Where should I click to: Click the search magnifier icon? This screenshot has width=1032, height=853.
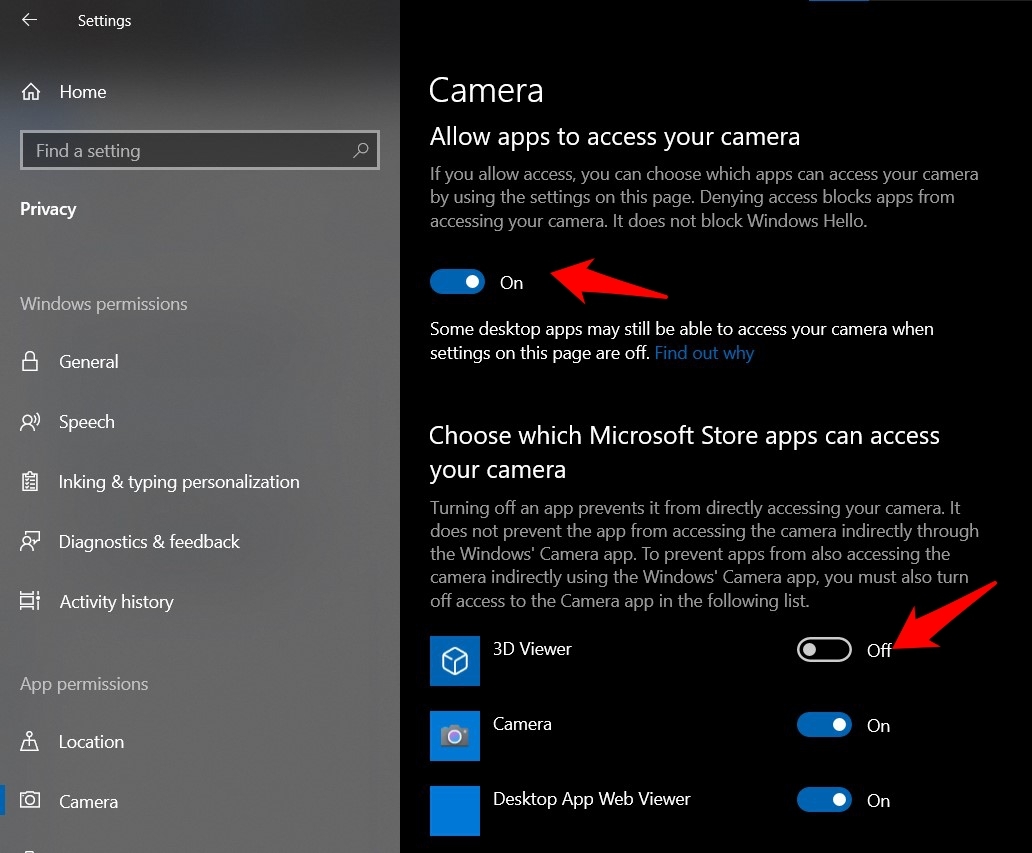[361, 150]
